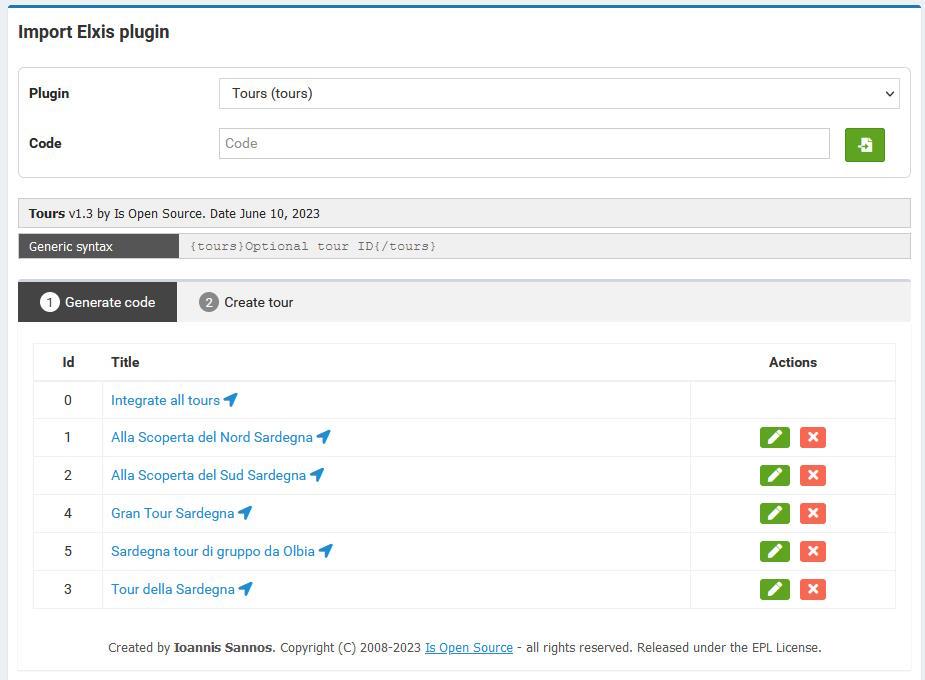Delete the Alla Scoperta del Nord Sardegna tour
This screenshot has height=680, width=925.
[812, 438]
